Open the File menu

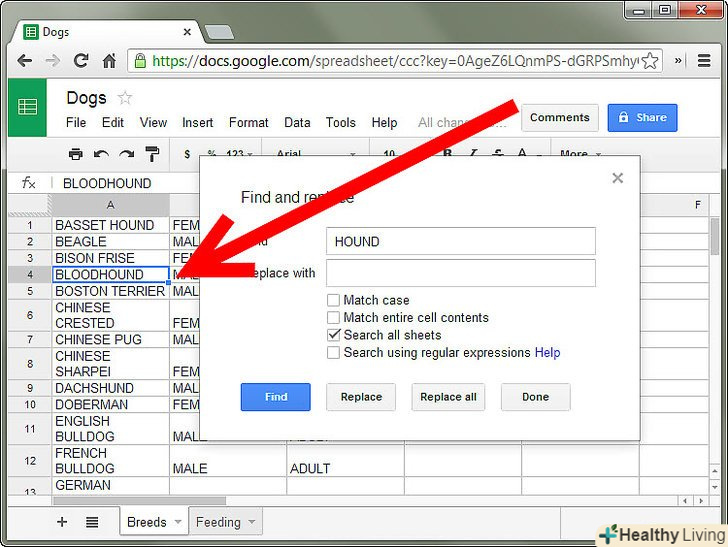[x=76, y=123]
